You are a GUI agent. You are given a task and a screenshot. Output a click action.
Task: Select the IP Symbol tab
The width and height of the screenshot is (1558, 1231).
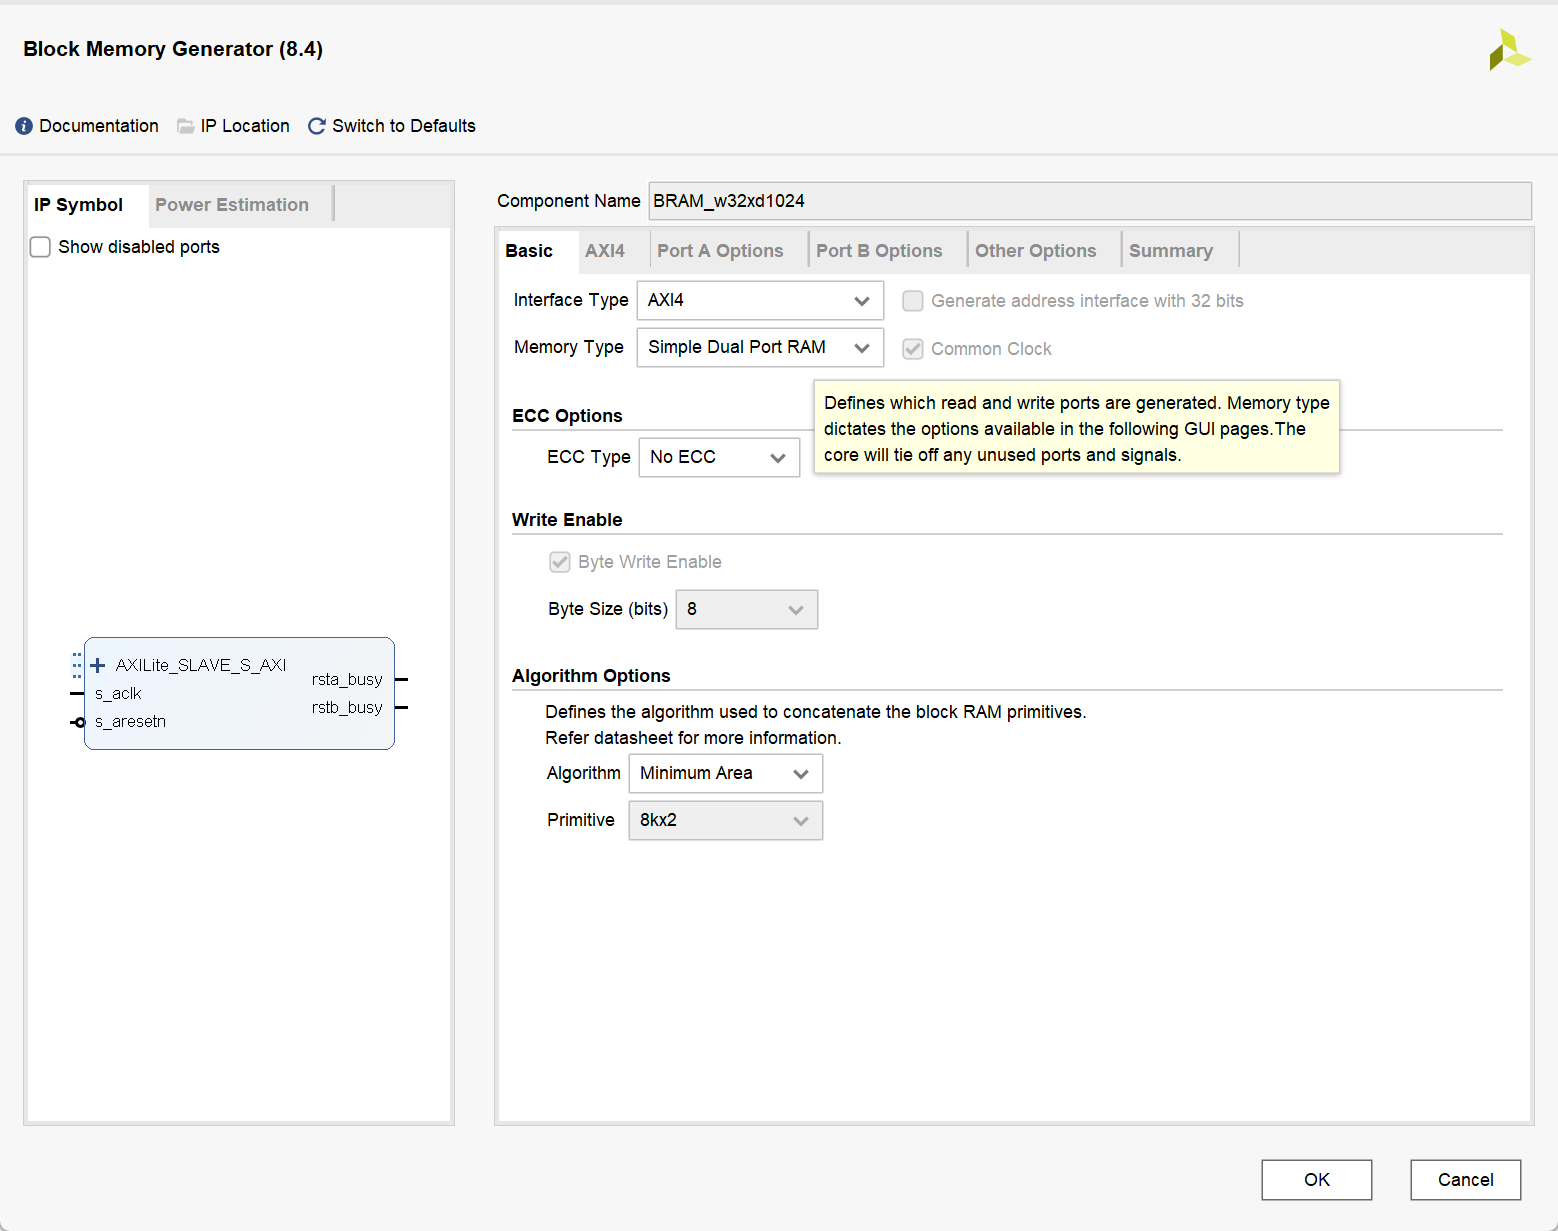pos(78,205)
